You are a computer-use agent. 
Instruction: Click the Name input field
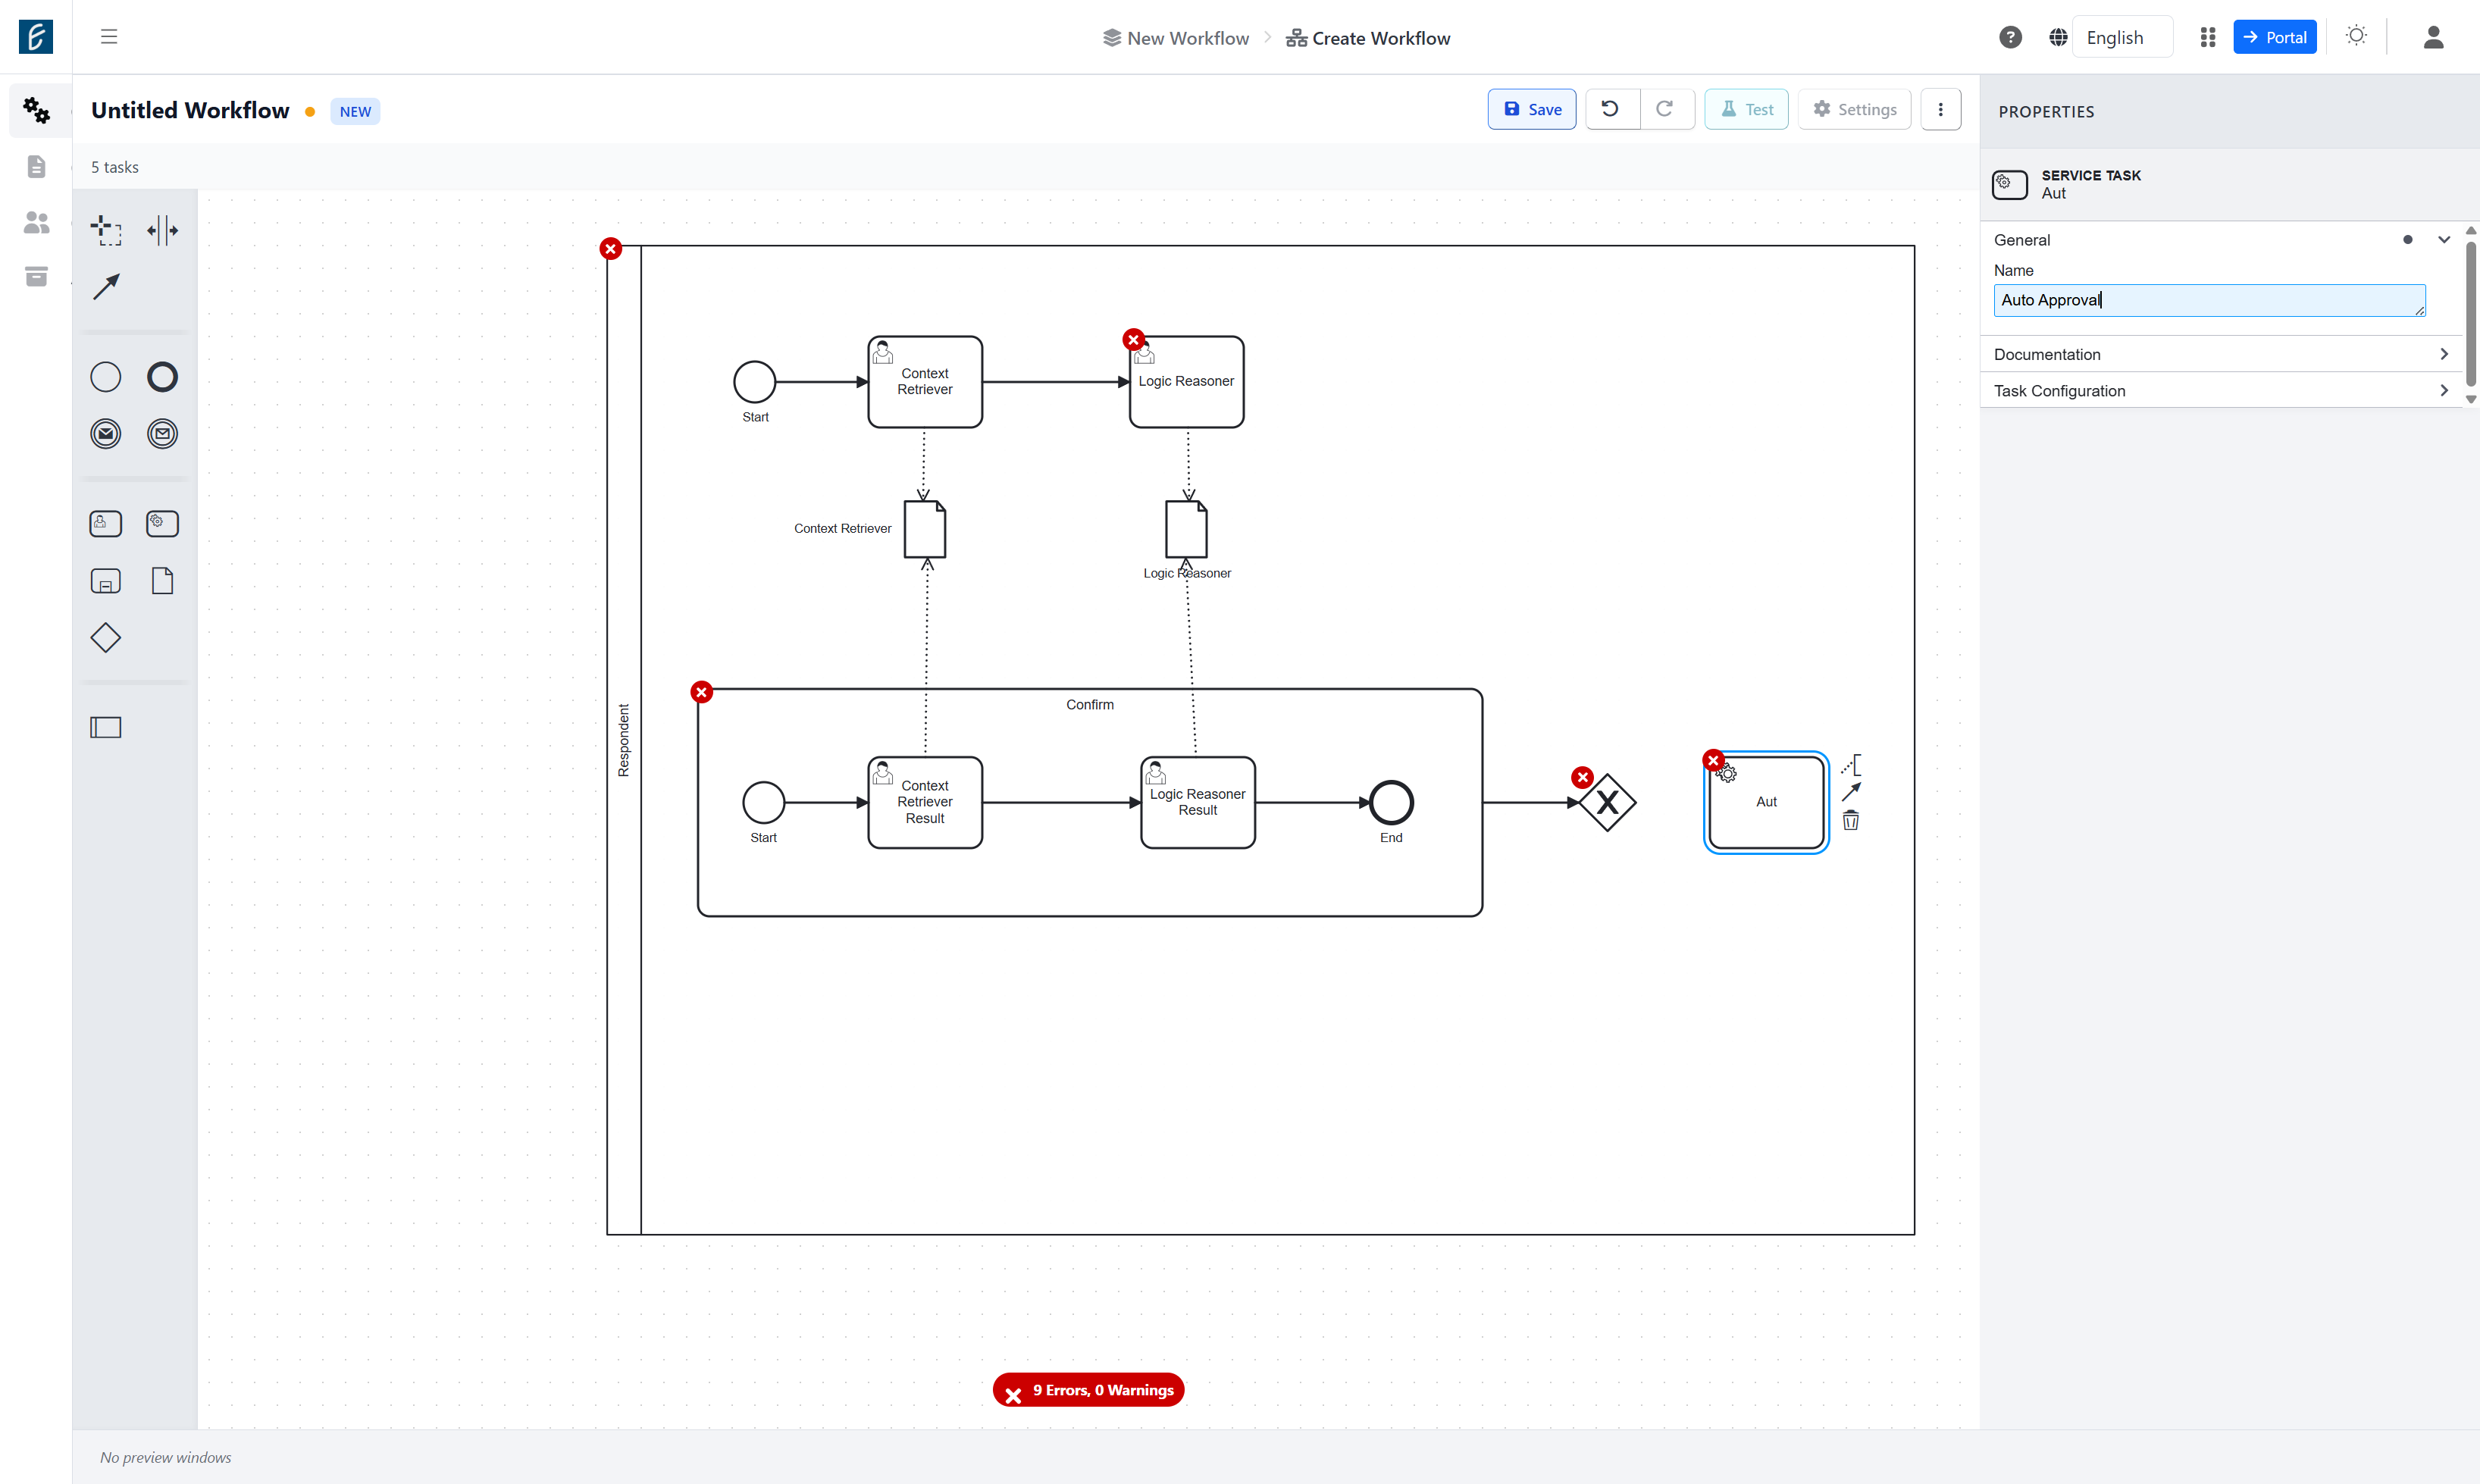tap(2209, 300)
